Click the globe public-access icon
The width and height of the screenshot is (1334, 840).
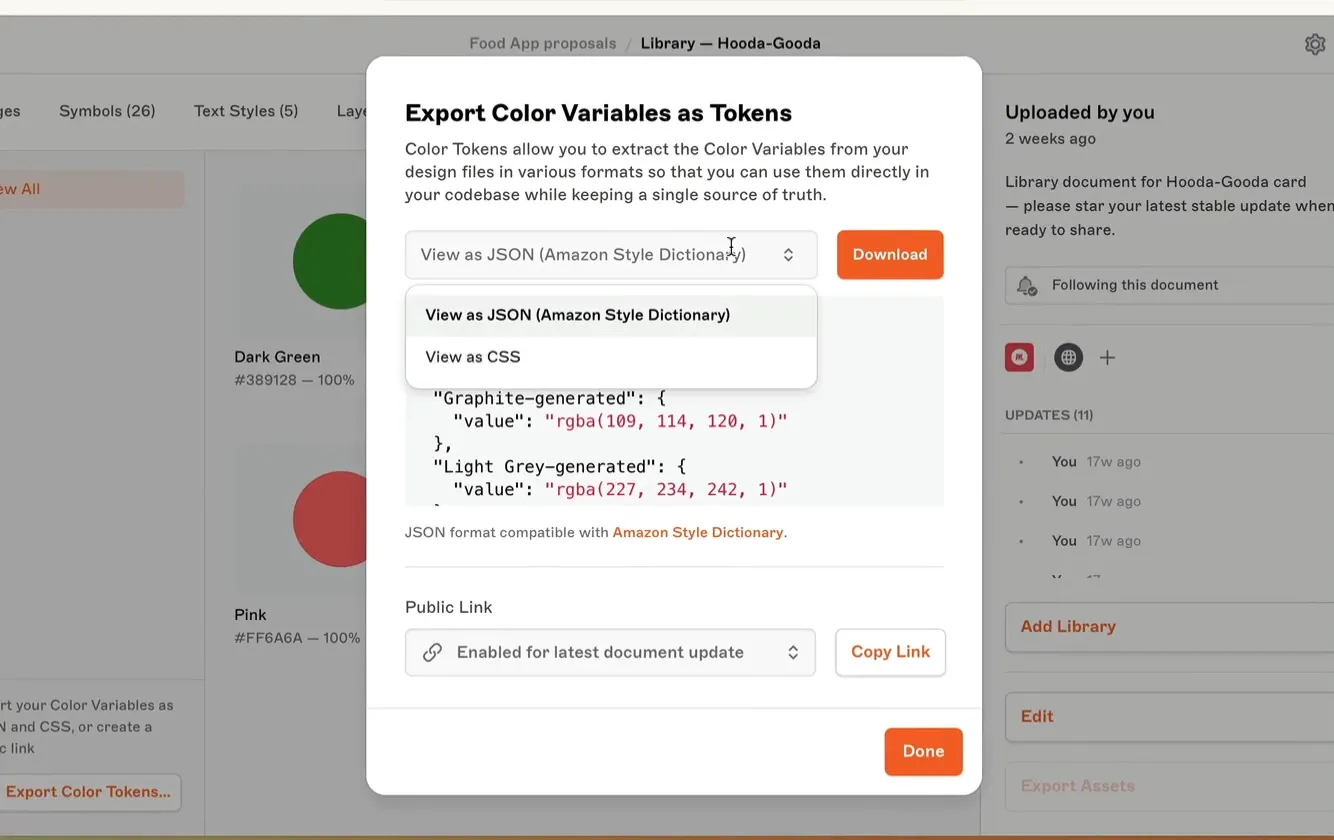click(x=1068, y=357)
